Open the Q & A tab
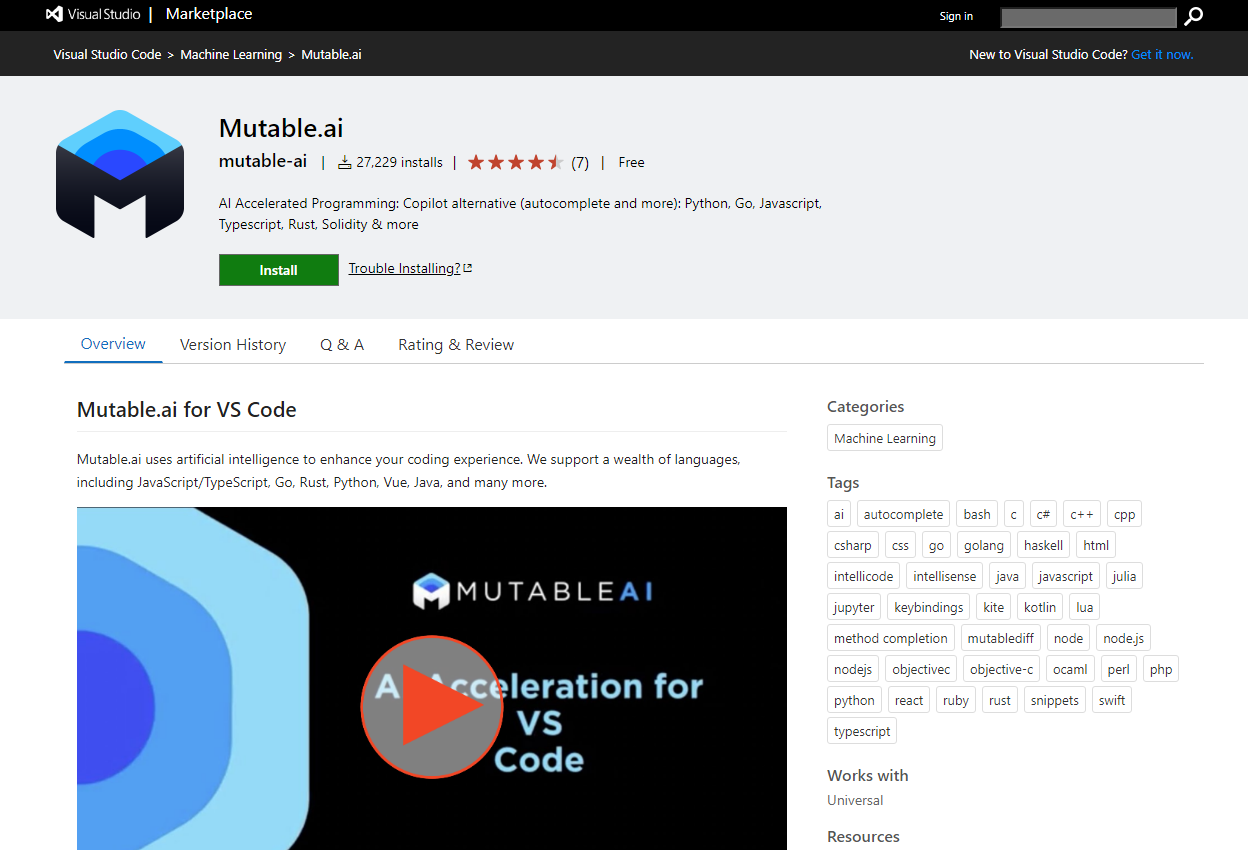The width and height of the screenshot is (1248, 850). (x=342, y=345)
